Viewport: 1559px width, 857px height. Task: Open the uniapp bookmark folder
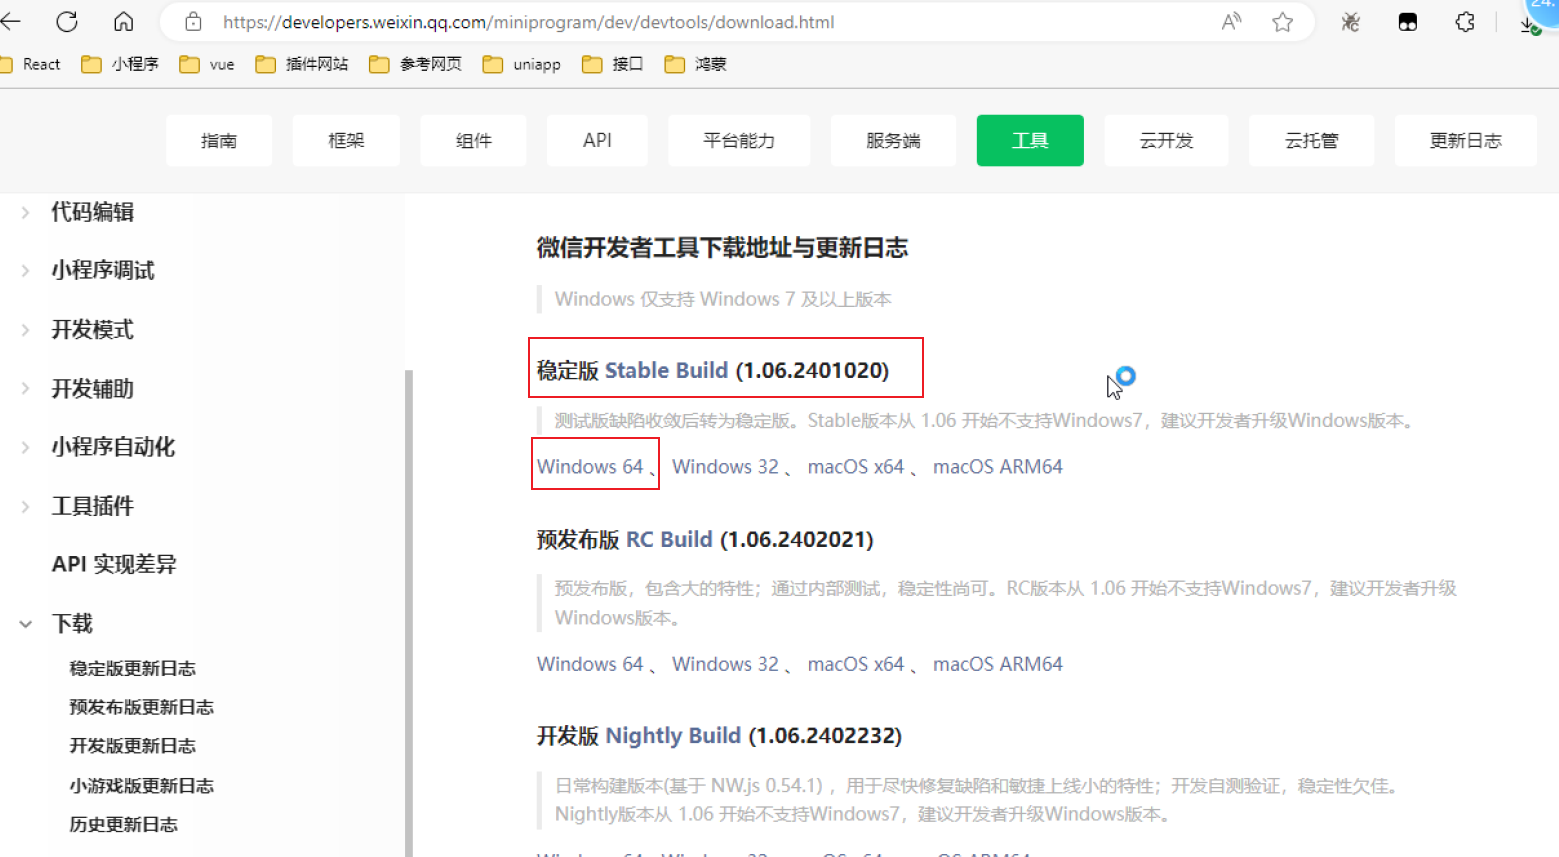(x=522, y=64)
